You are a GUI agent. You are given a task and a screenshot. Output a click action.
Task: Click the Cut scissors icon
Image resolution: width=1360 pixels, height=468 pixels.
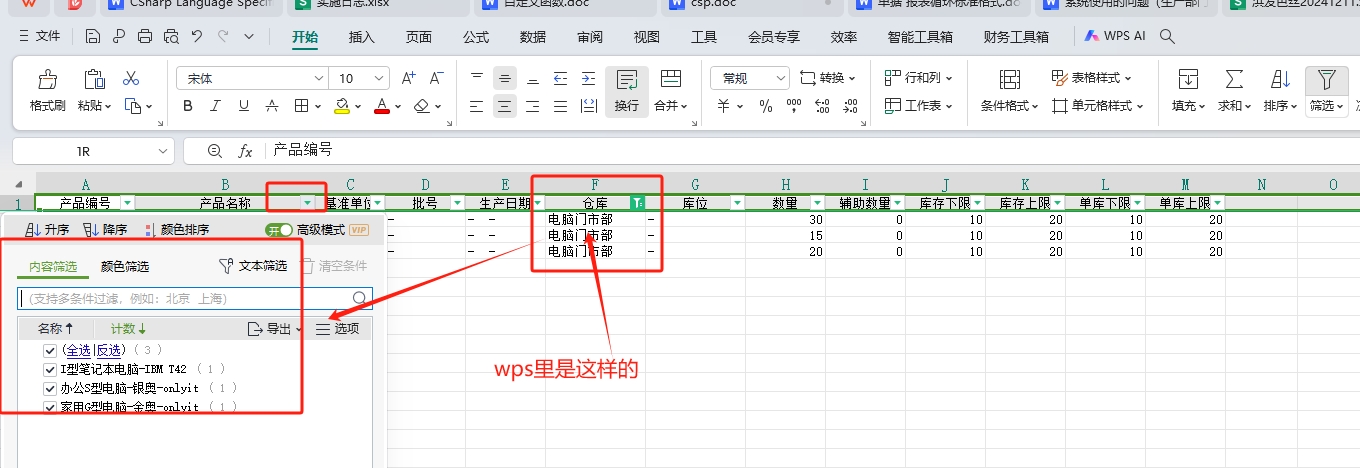(131, 78)
